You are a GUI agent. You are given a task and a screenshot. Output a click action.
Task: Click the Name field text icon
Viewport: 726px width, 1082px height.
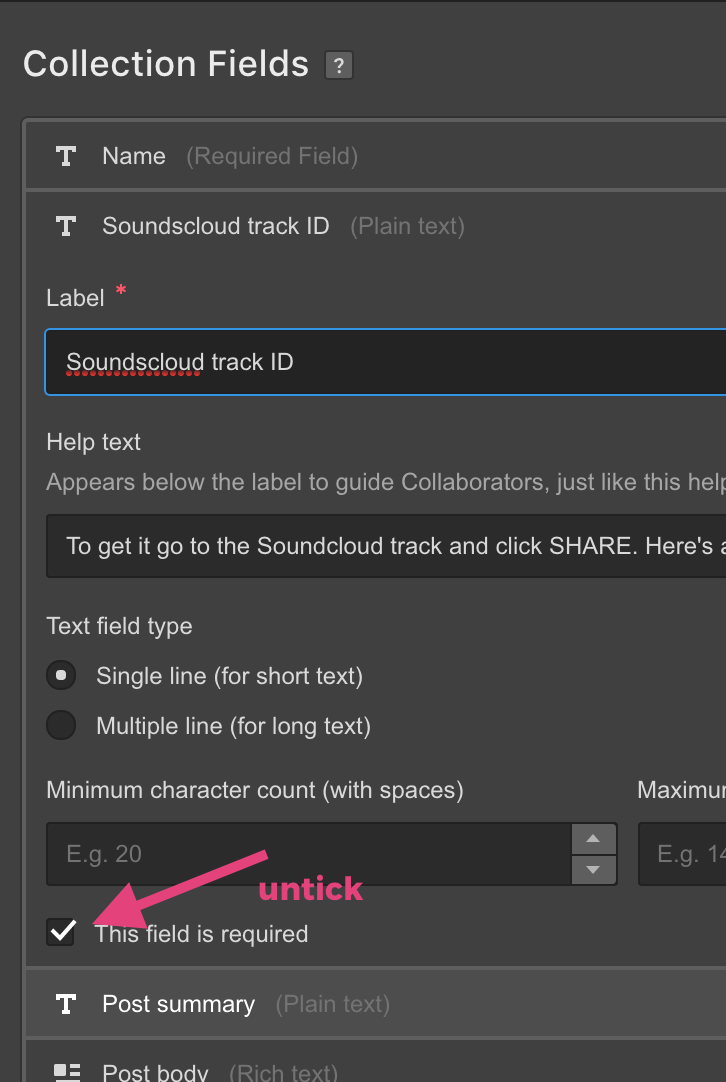click(x=66, y=156)
